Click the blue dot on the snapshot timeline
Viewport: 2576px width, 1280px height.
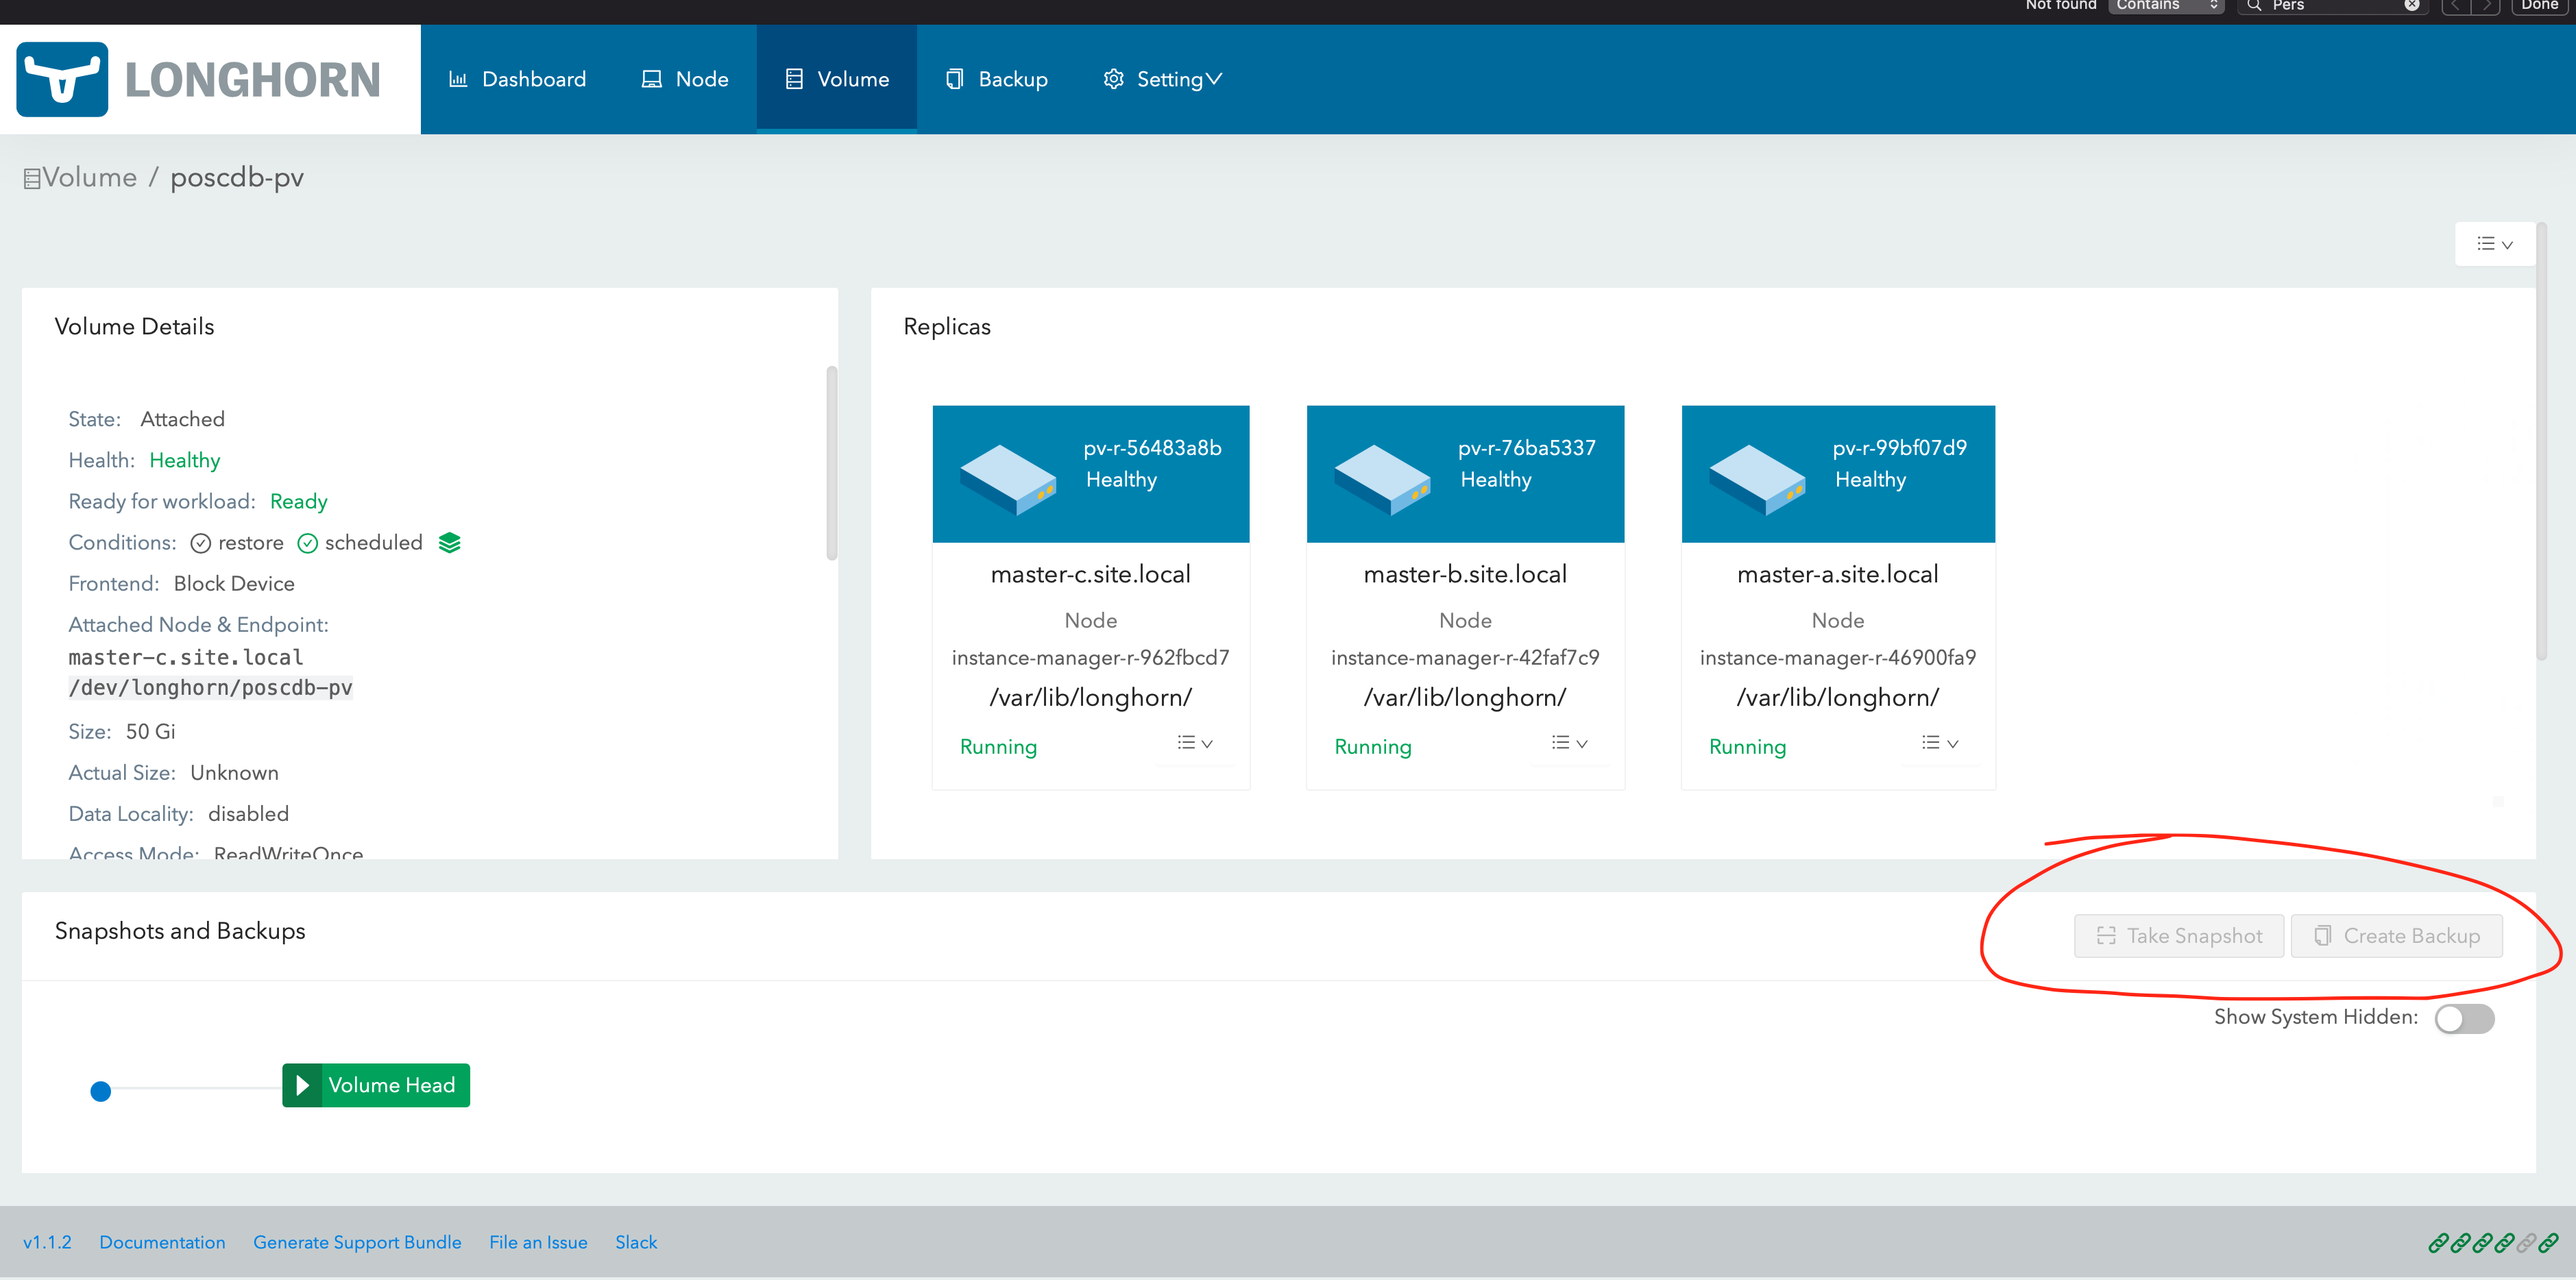(101, 1092)
